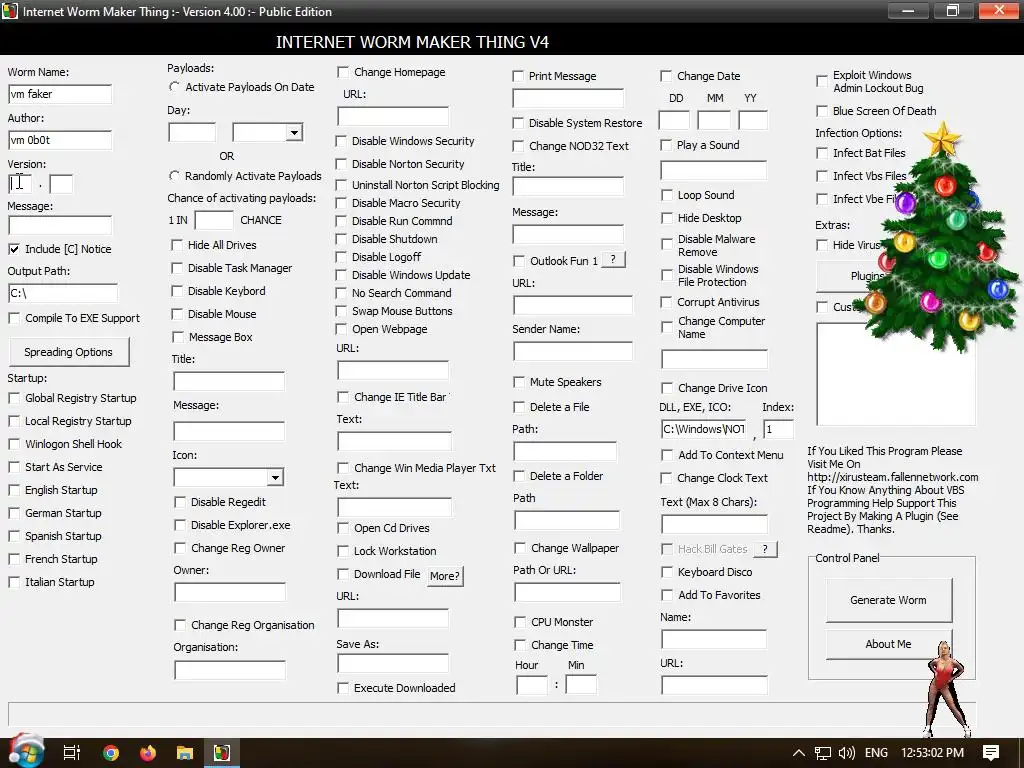Check the Lock Workstation option
This screenshot has height=768, width=1024.
click(343, 551)
